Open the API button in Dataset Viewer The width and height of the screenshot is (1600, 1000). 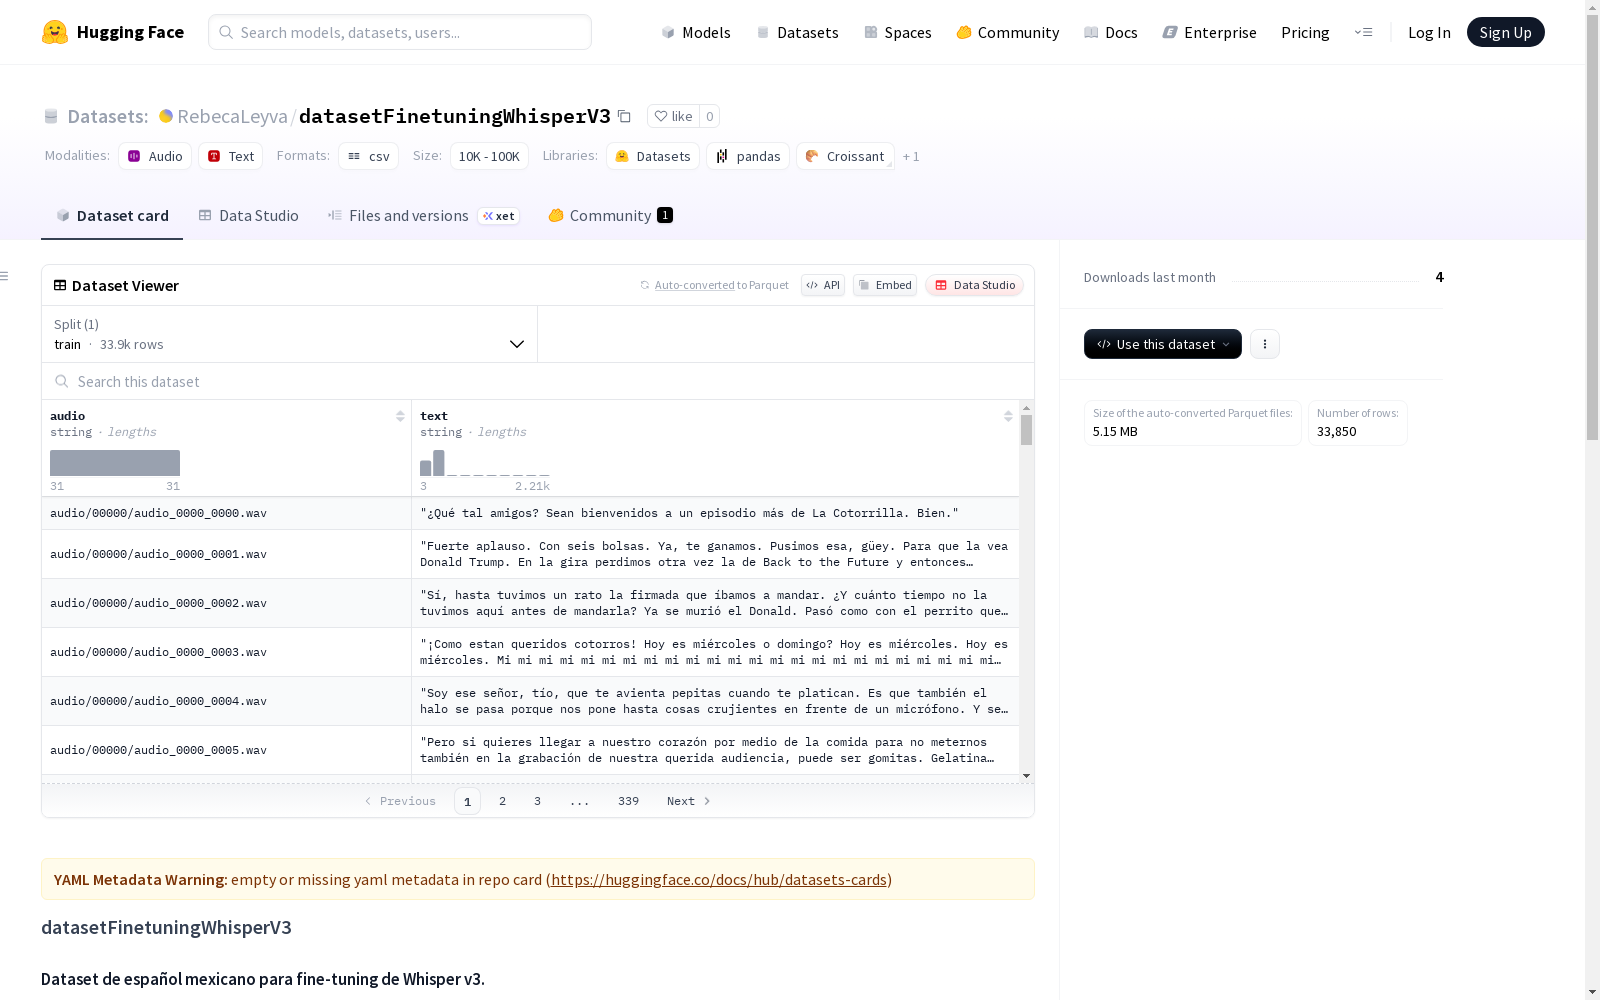tap(823, 285)
